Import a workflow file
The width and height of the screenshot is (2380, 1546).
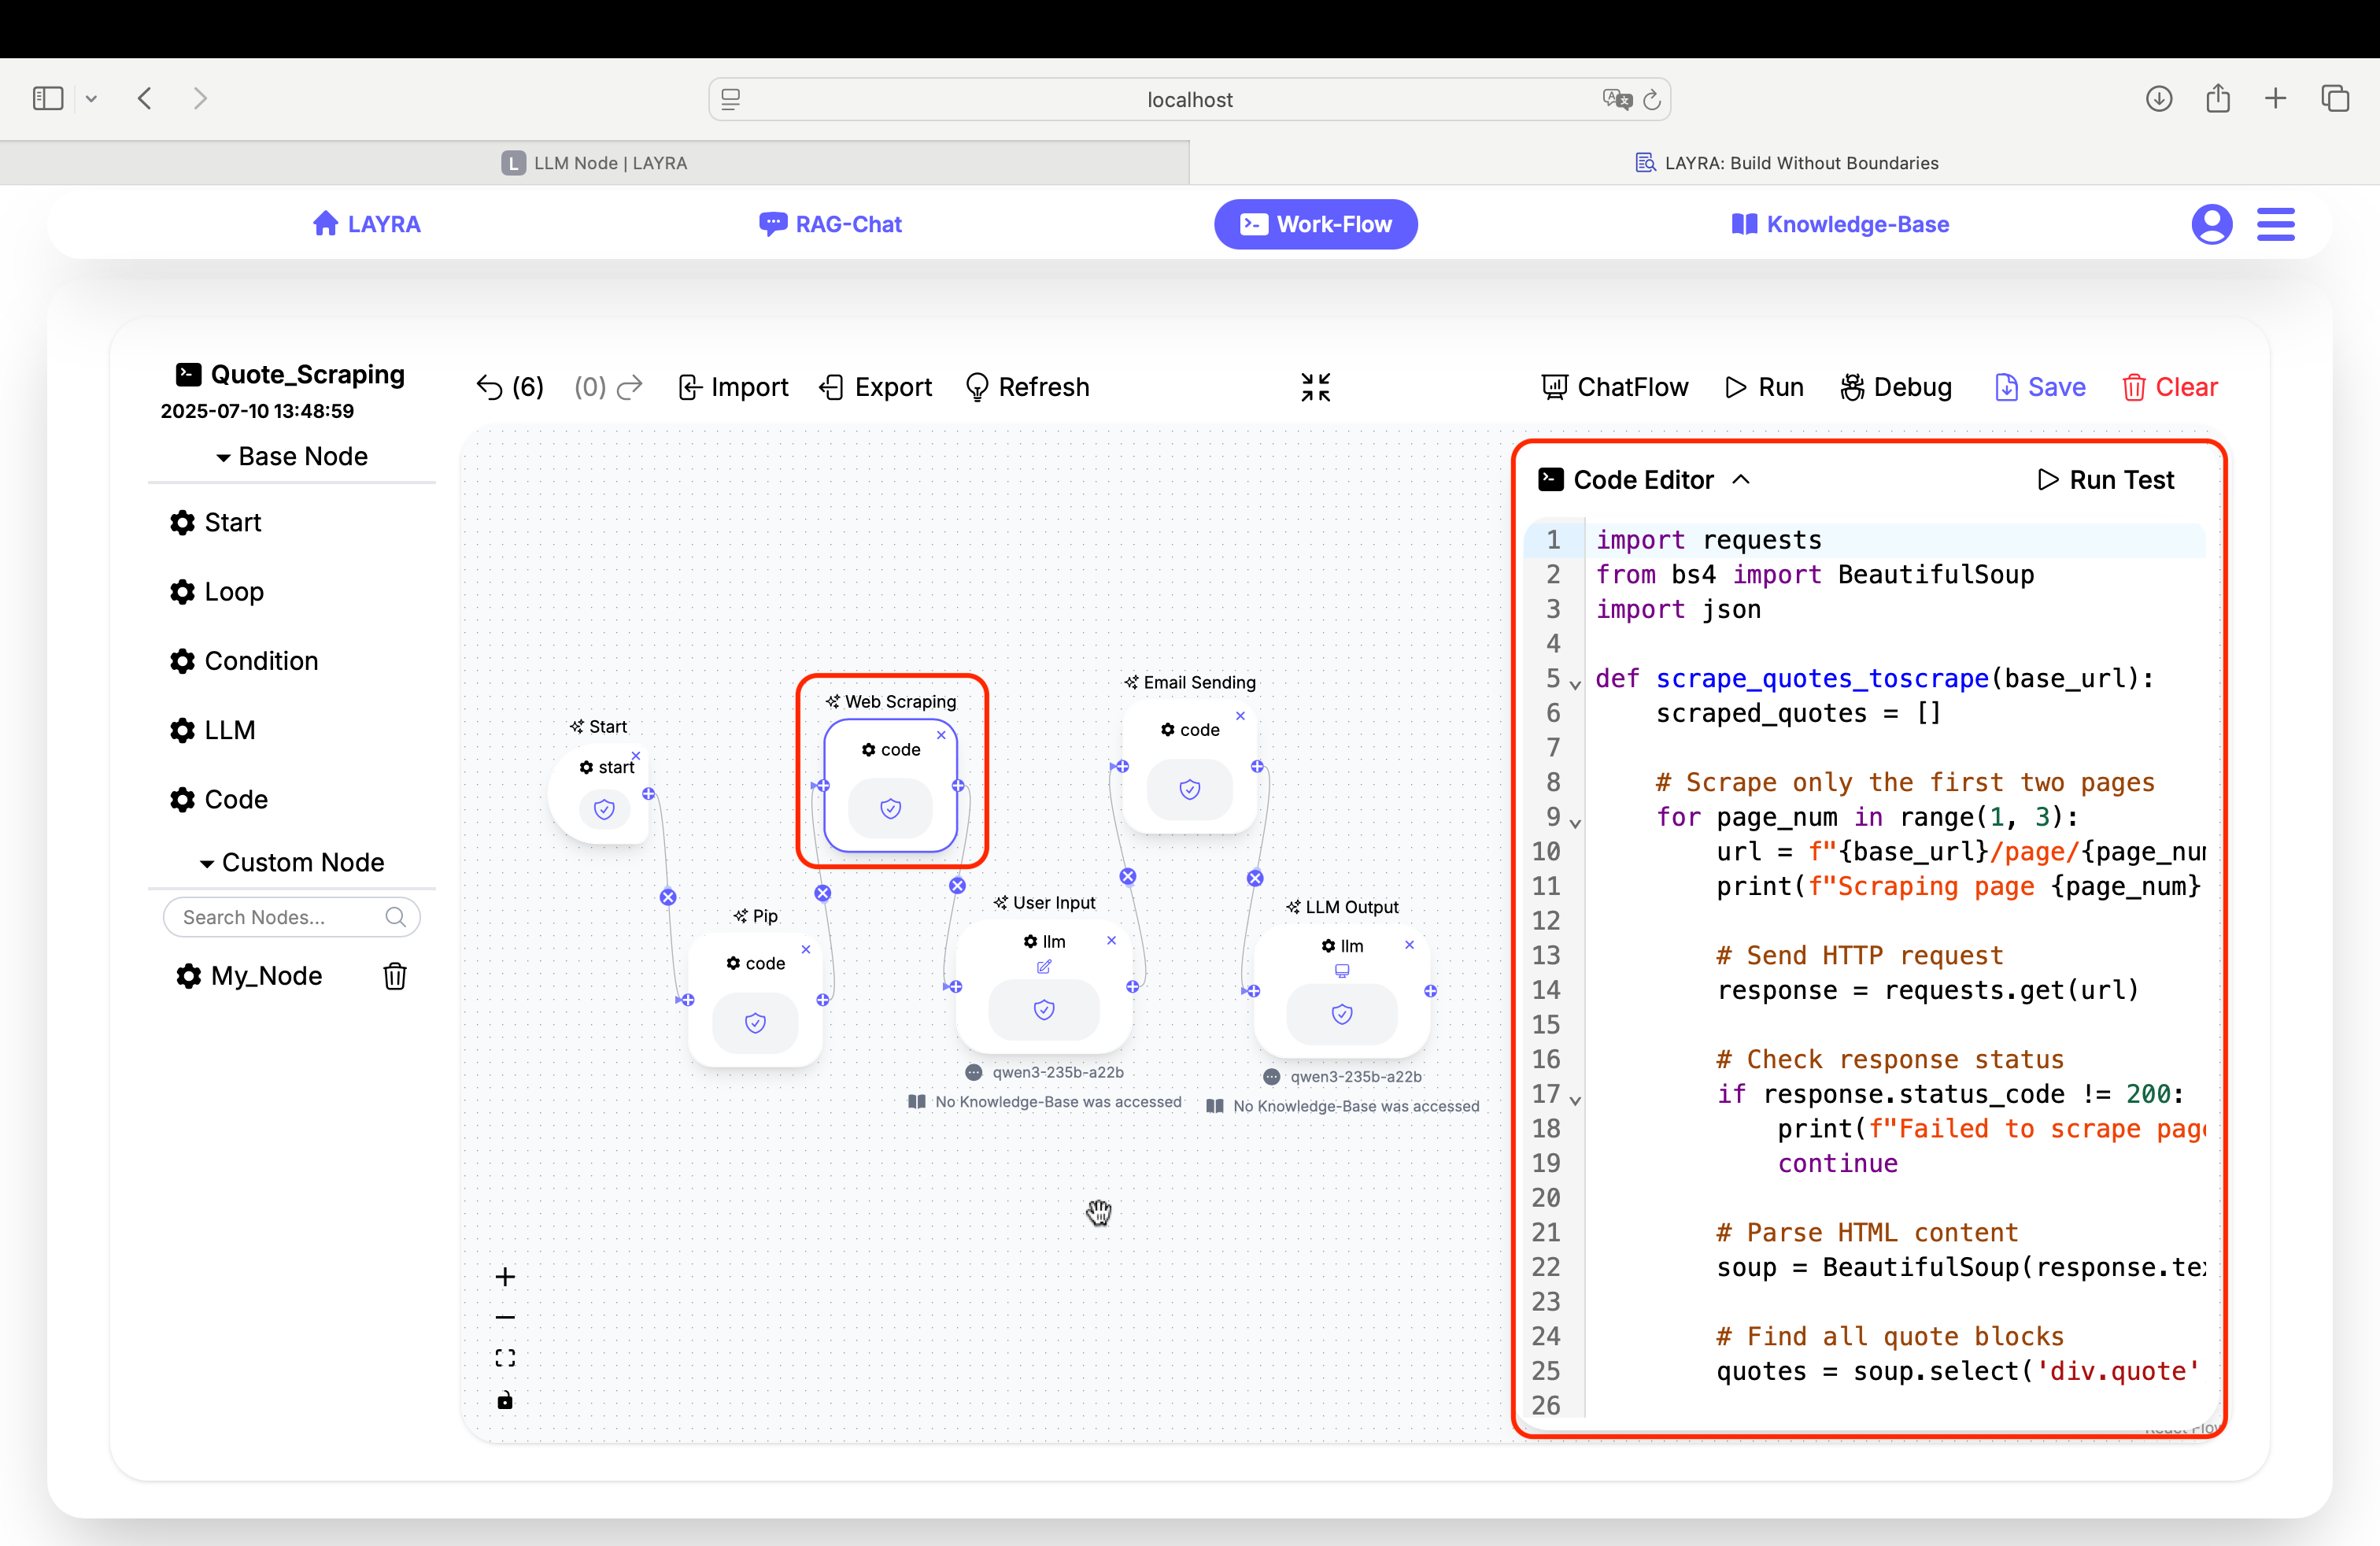pos(733,387)
